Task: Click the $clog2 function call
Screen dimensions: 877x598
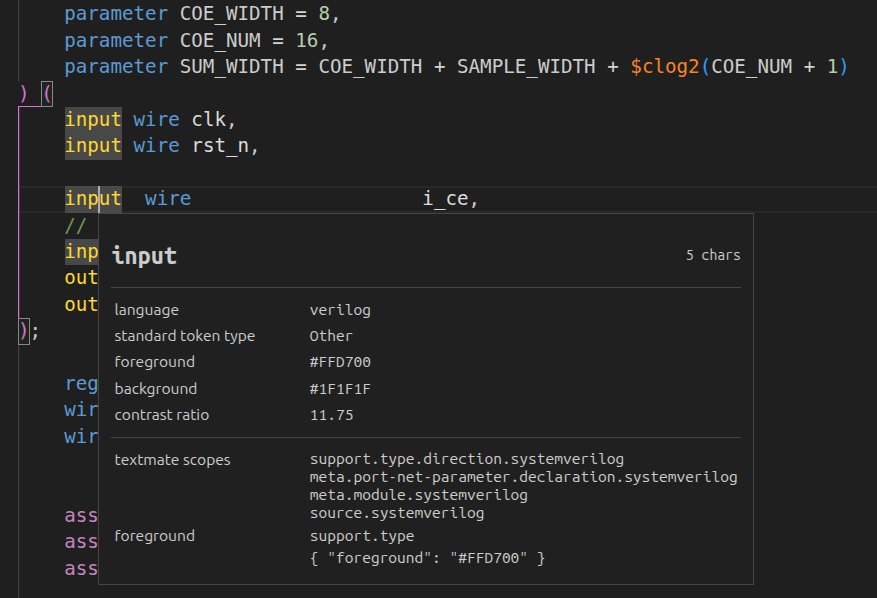Action: point(665,66)
